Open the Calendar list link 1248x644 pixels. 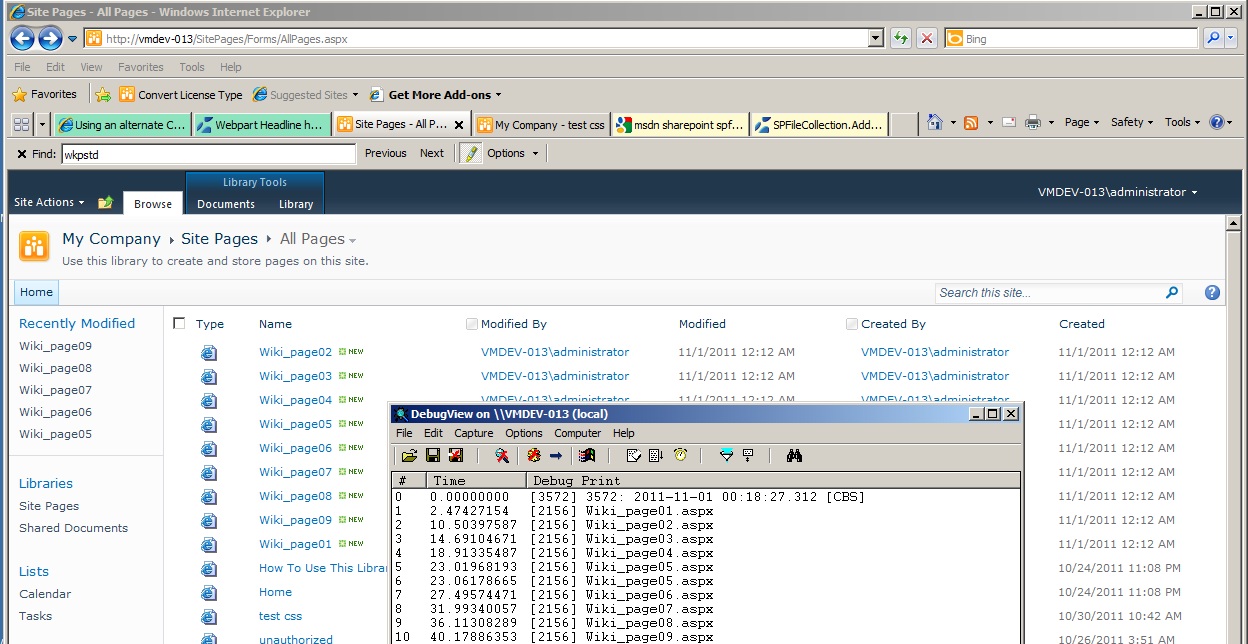pos(45,594)
